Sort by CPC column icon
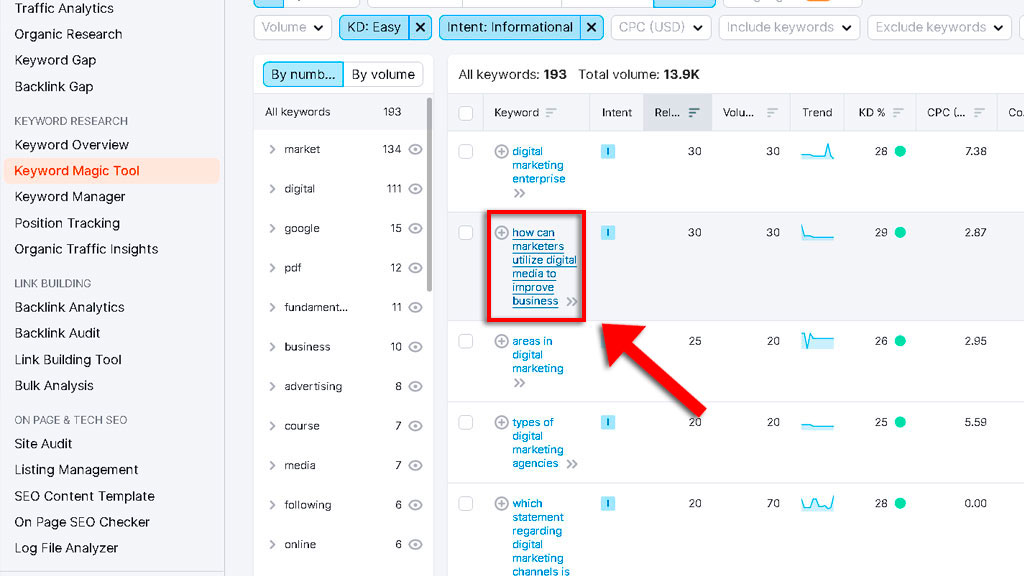Image resolution: width=1024 pixels, height=576 pixels. click(x=978, y=113)
